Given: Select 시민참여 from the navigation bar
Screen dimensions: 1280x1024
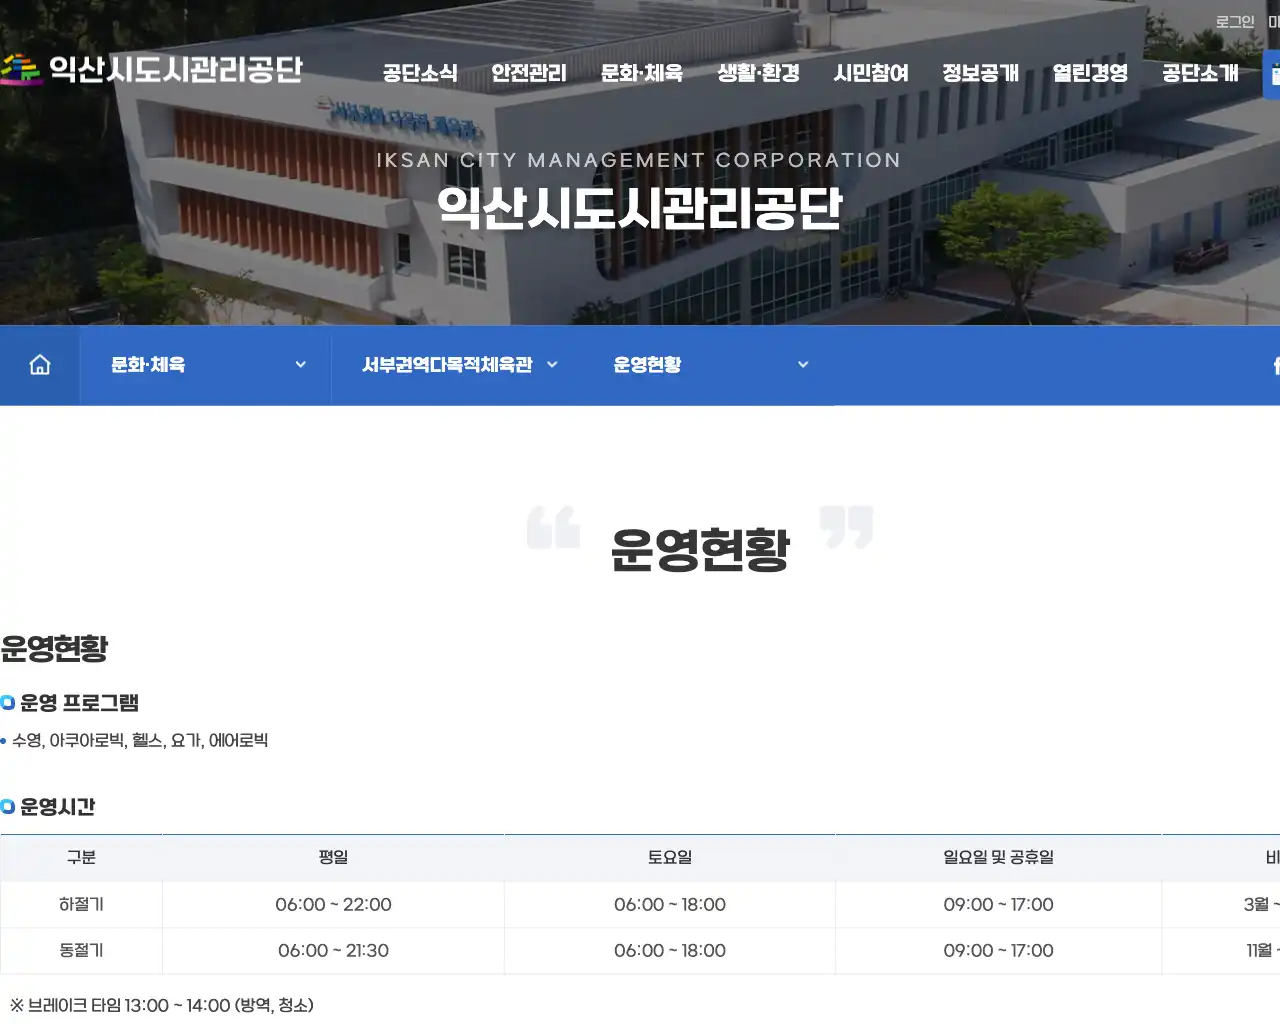Looking at the screenshot, I should click(x=871, y=73).
